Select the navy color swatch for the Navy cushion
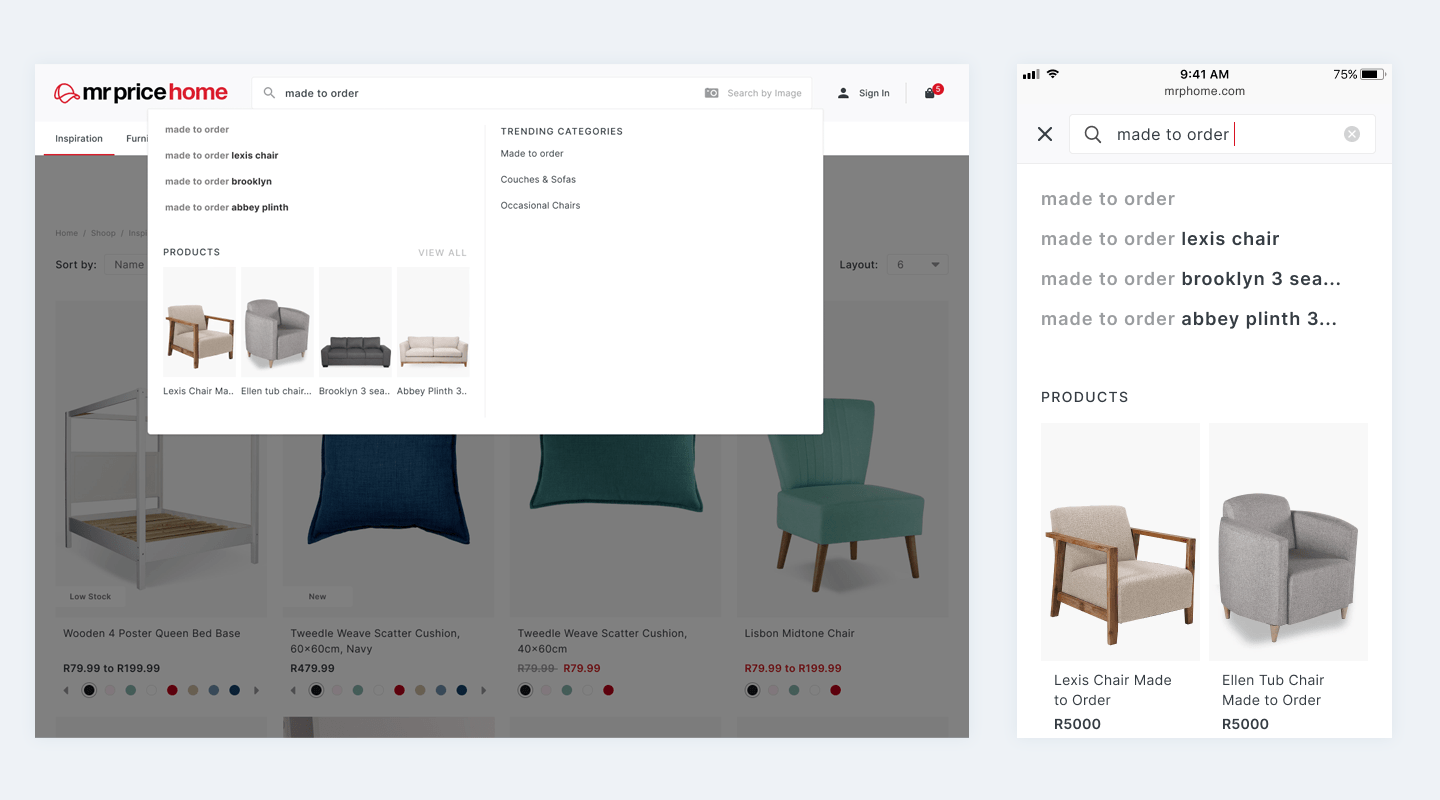 (x=461, y=690)
